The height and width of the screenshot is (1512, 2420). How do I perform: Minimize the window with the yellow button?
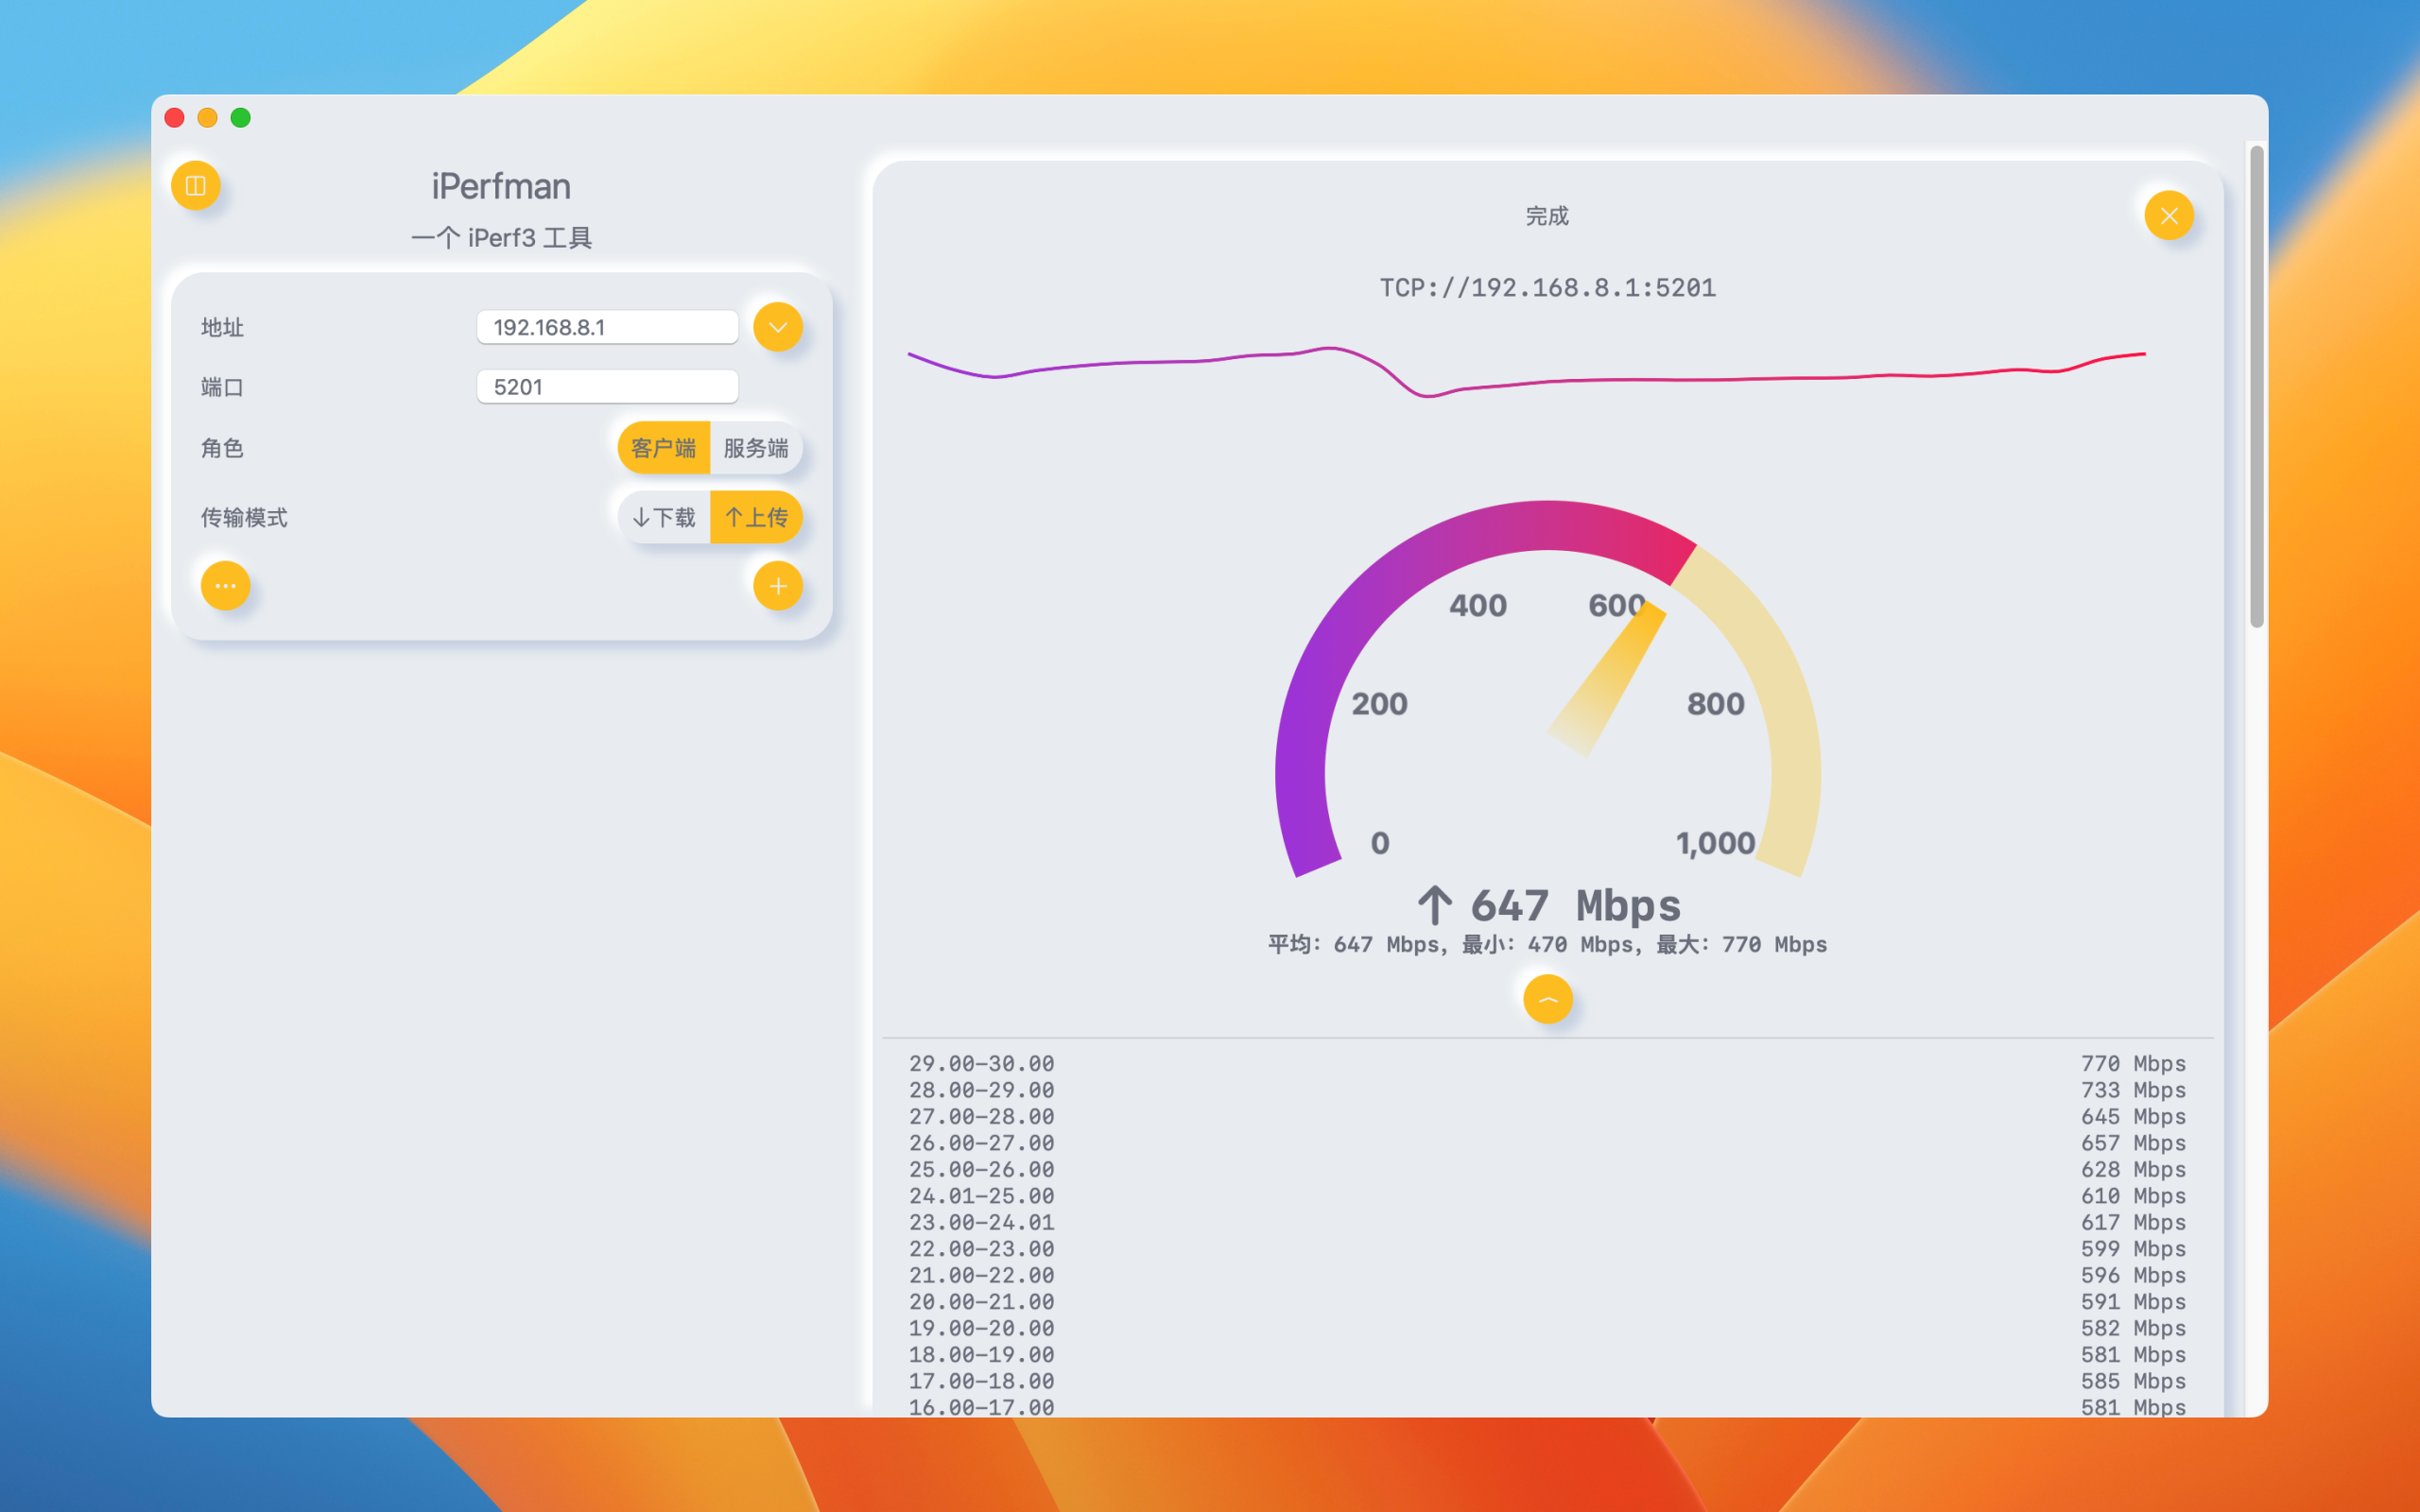tap(207, 118)
